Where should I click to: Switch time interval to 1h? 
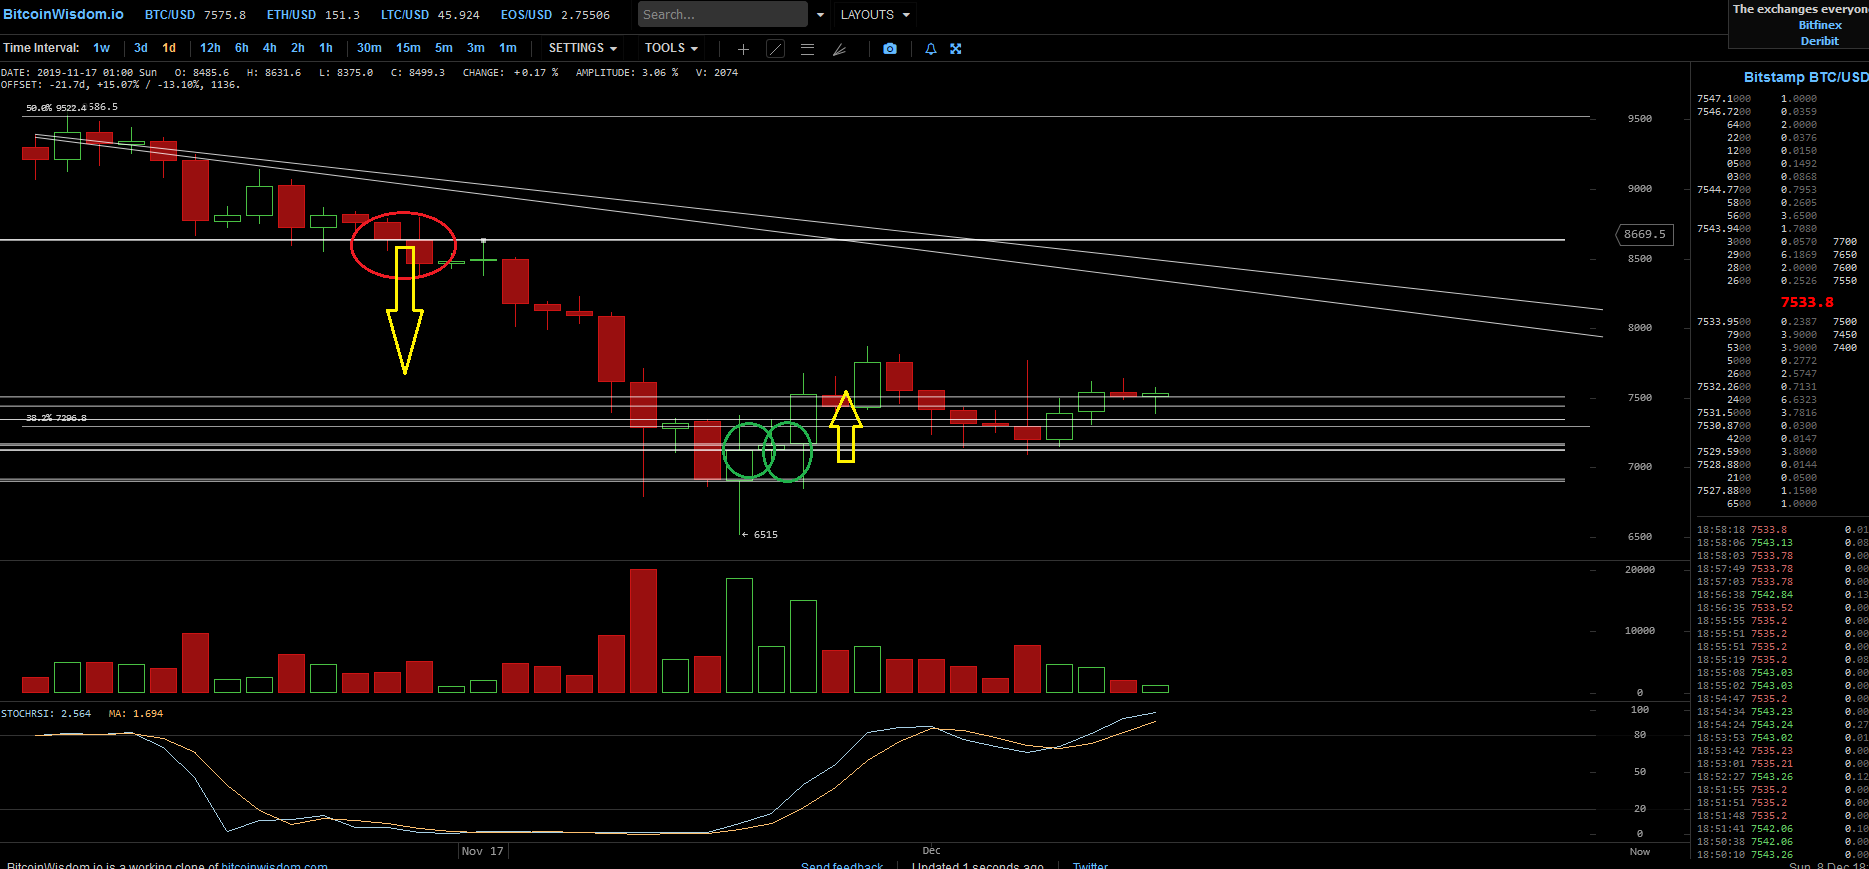[x=326, y=48]
